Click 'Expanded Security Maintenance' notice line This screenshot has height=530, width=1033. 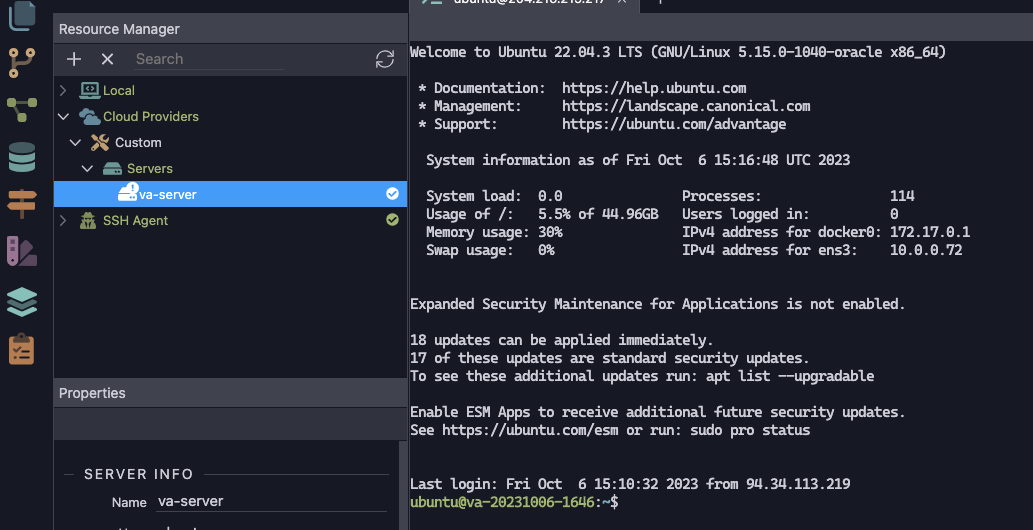(657, 304)
